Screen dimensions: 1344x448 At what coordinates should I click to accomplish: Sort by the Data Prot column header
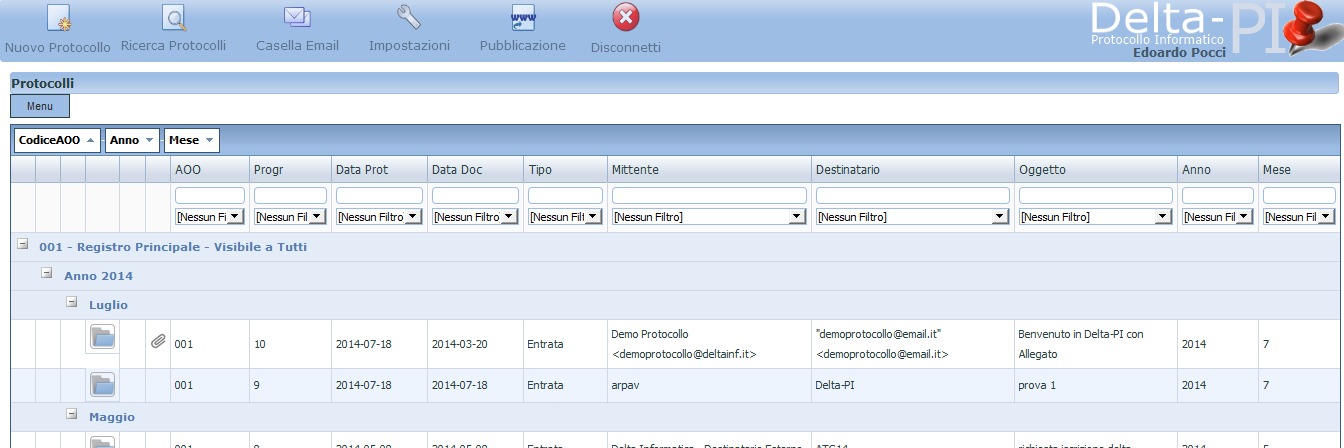pos(379,170)
